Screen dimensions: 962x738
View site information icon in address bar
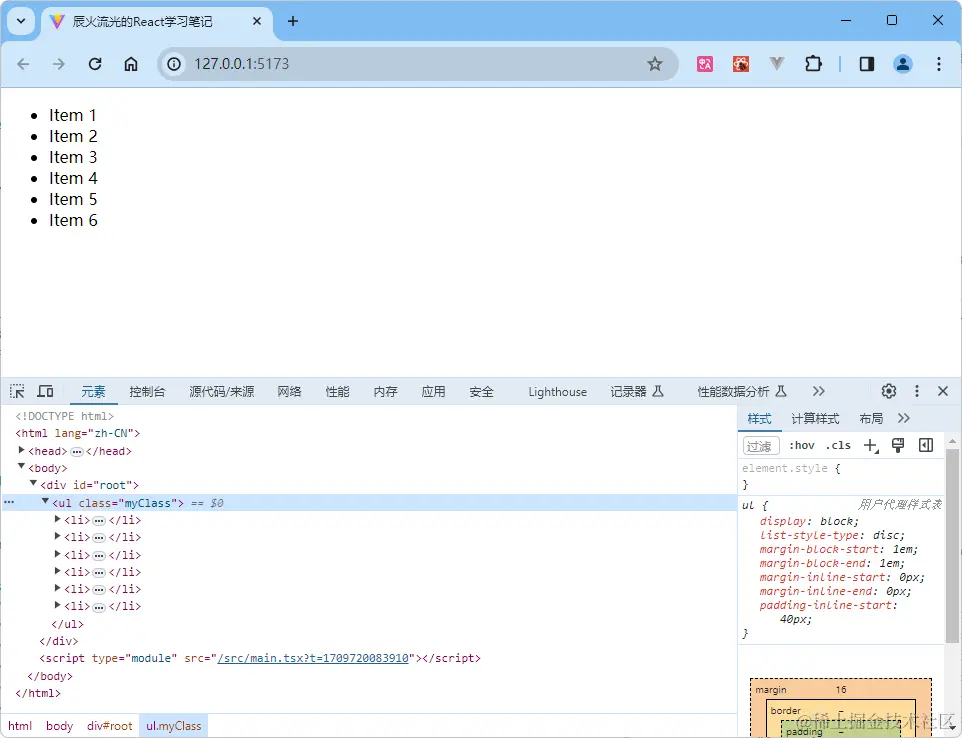click(174, 64)
